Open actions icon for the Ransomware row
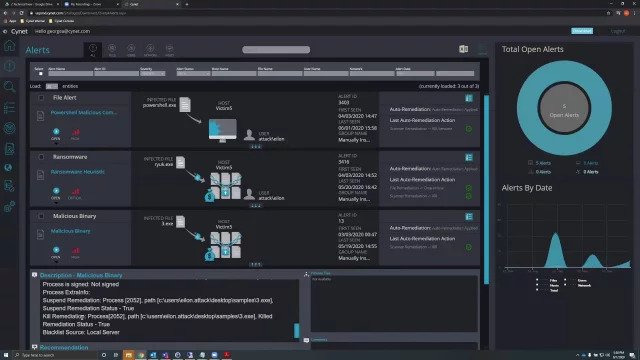 point(469,158)
